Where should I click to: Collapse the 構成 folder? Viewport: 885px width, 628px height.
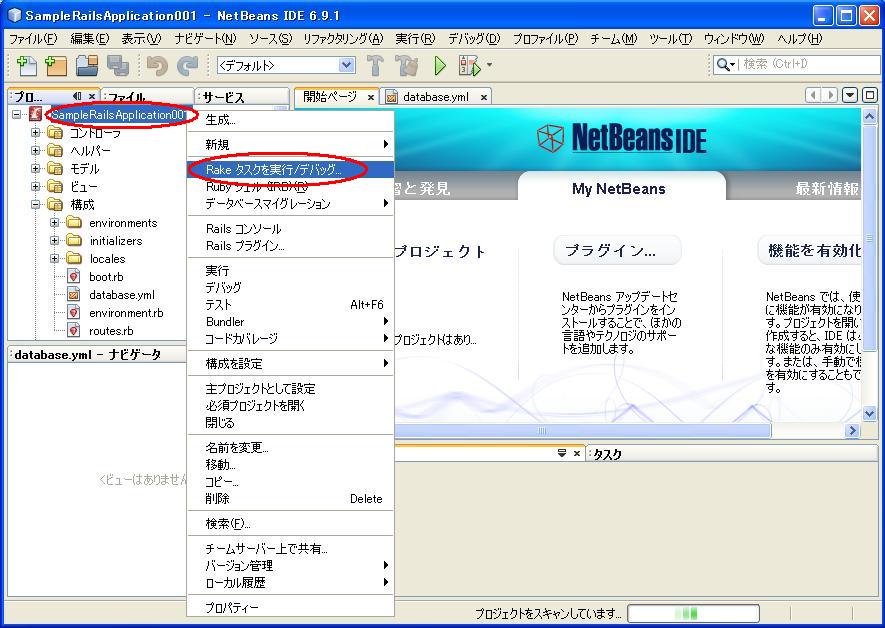[36, 205]
